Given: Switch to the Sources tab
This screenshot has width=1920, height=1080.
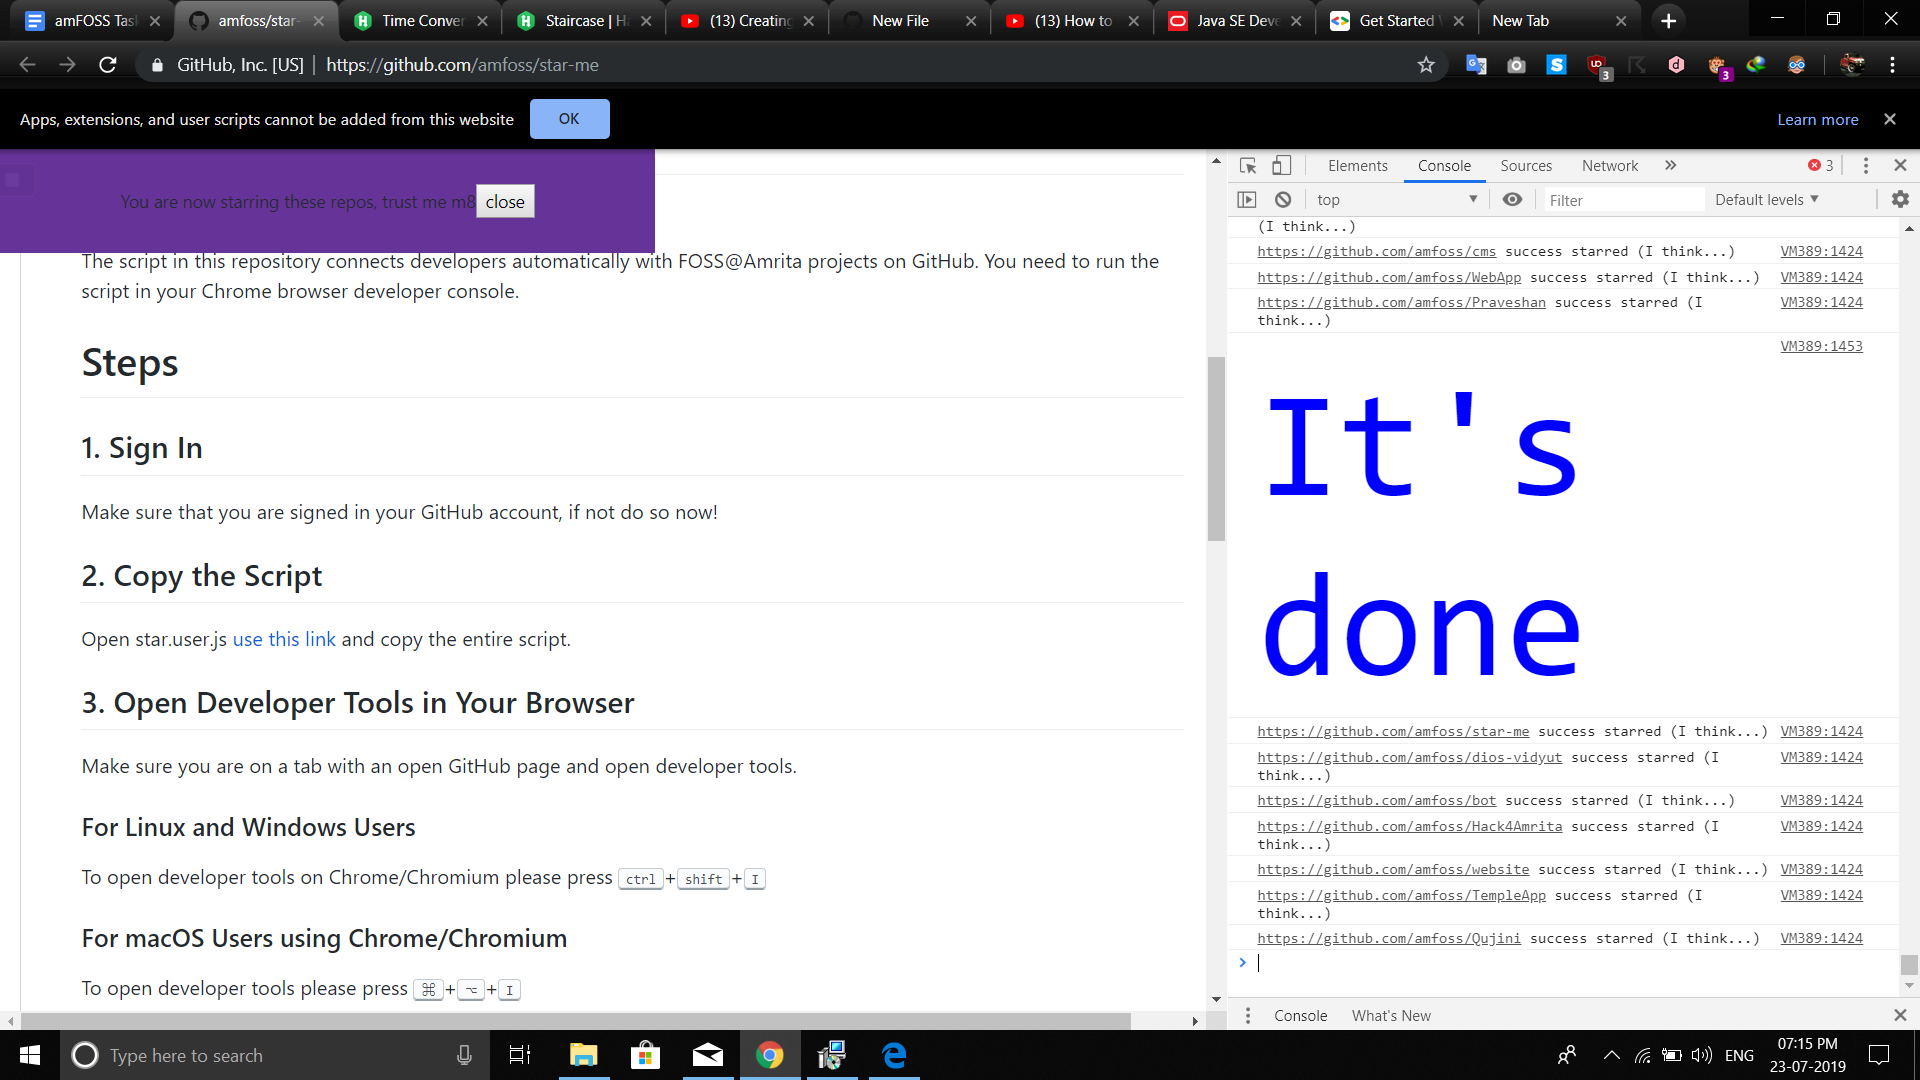Looking at the screenshot, I should coord(1525,166).
